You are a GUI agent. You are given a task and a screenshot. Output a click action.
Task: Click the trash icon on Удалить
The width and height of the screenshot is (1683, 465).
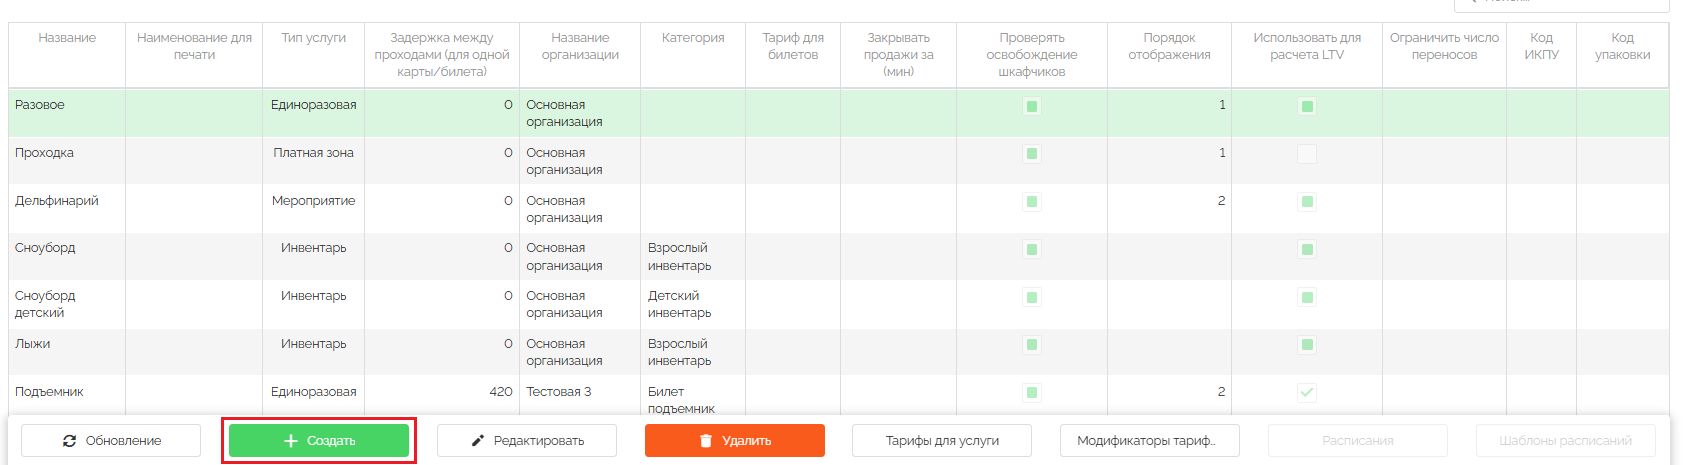coord(706,441)
